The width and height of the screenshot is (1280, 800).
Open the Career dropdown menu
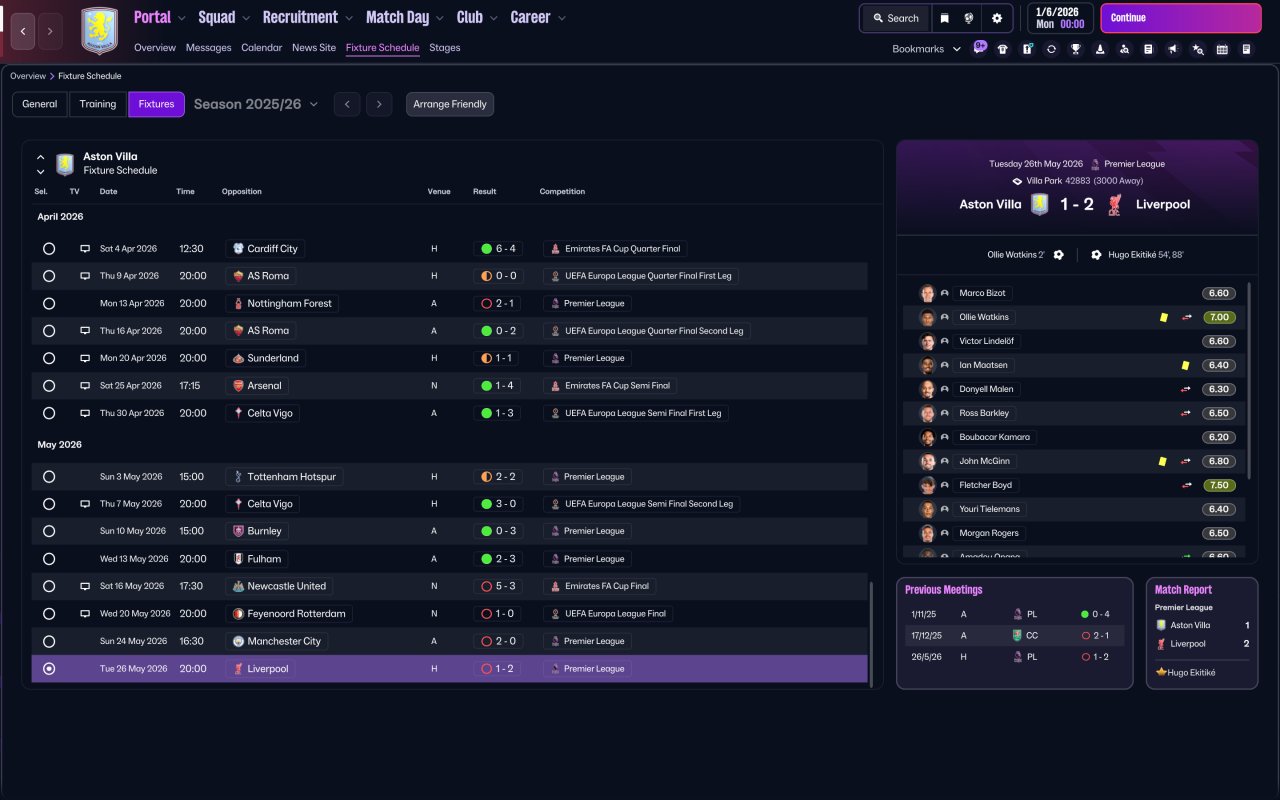[x=538, y=17]
